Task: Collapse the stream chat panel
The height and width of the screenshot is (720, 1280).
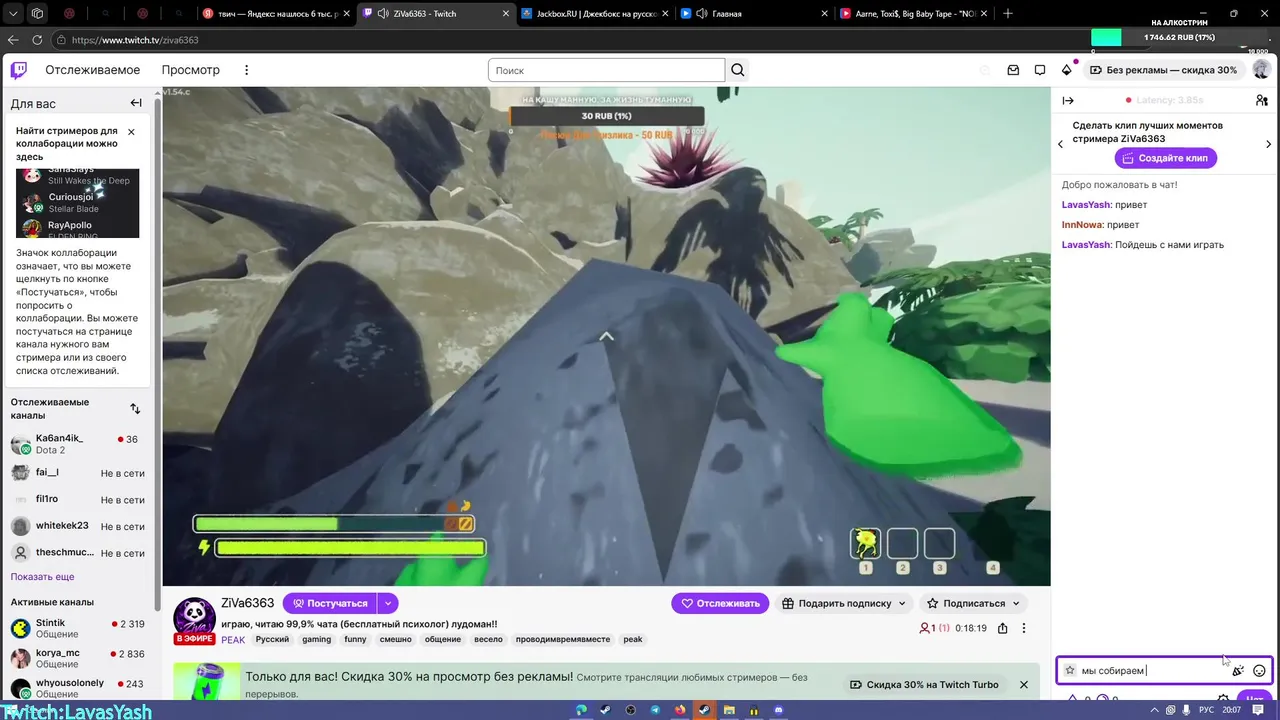Action: coord(1068,100)
